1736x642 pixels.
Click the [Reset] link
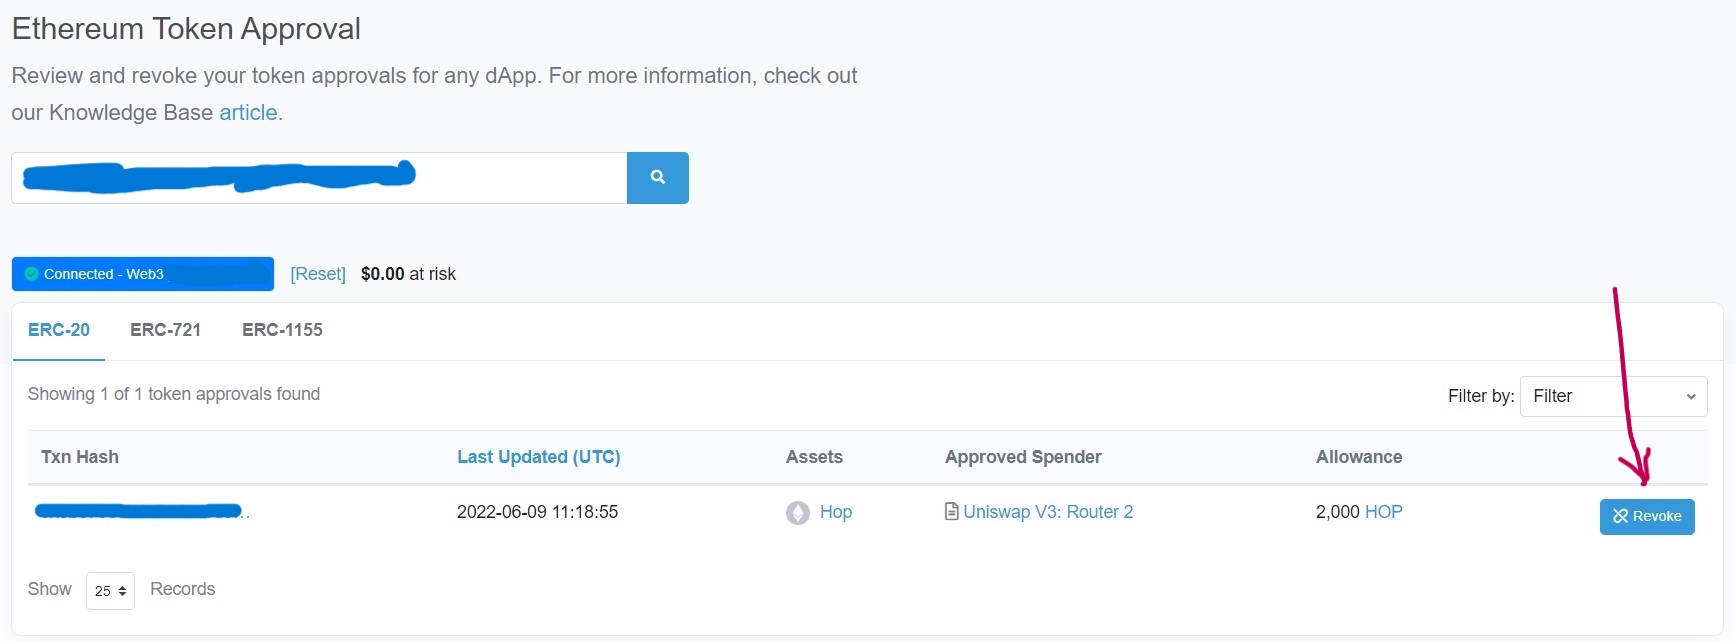[x=318, y=274]
